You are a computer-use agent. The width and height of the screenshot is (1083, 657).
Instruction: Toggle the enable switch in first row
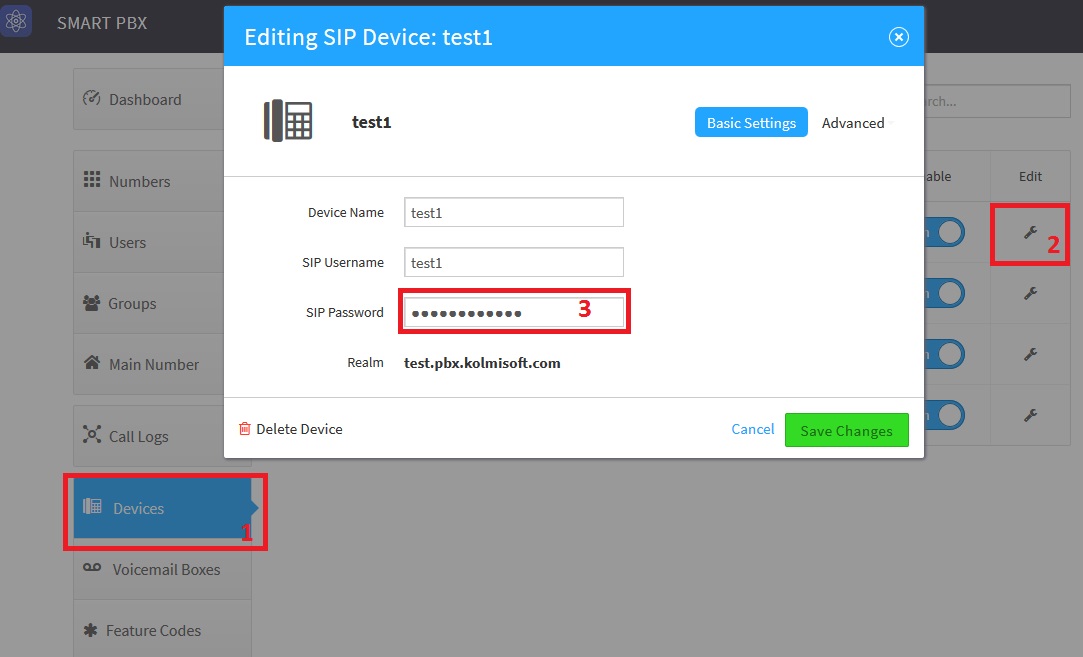click(x=944, y=233)
